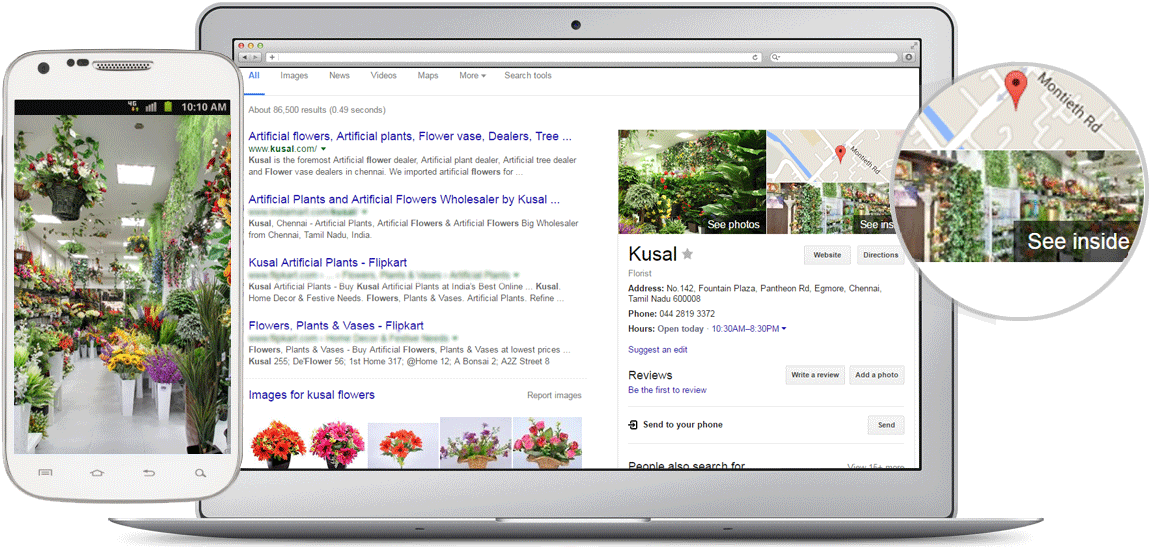Click 'See inside' label in the magnified circle
Image resolution: width=1152 pixels, height=549 pixels.
[x=1077, y=241]
